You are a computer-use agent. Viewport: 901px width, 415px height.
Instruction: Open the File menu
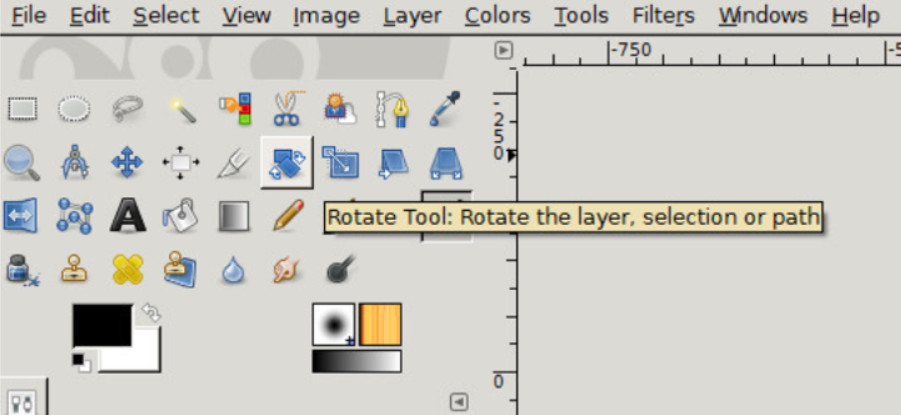(x=29, y=16)
